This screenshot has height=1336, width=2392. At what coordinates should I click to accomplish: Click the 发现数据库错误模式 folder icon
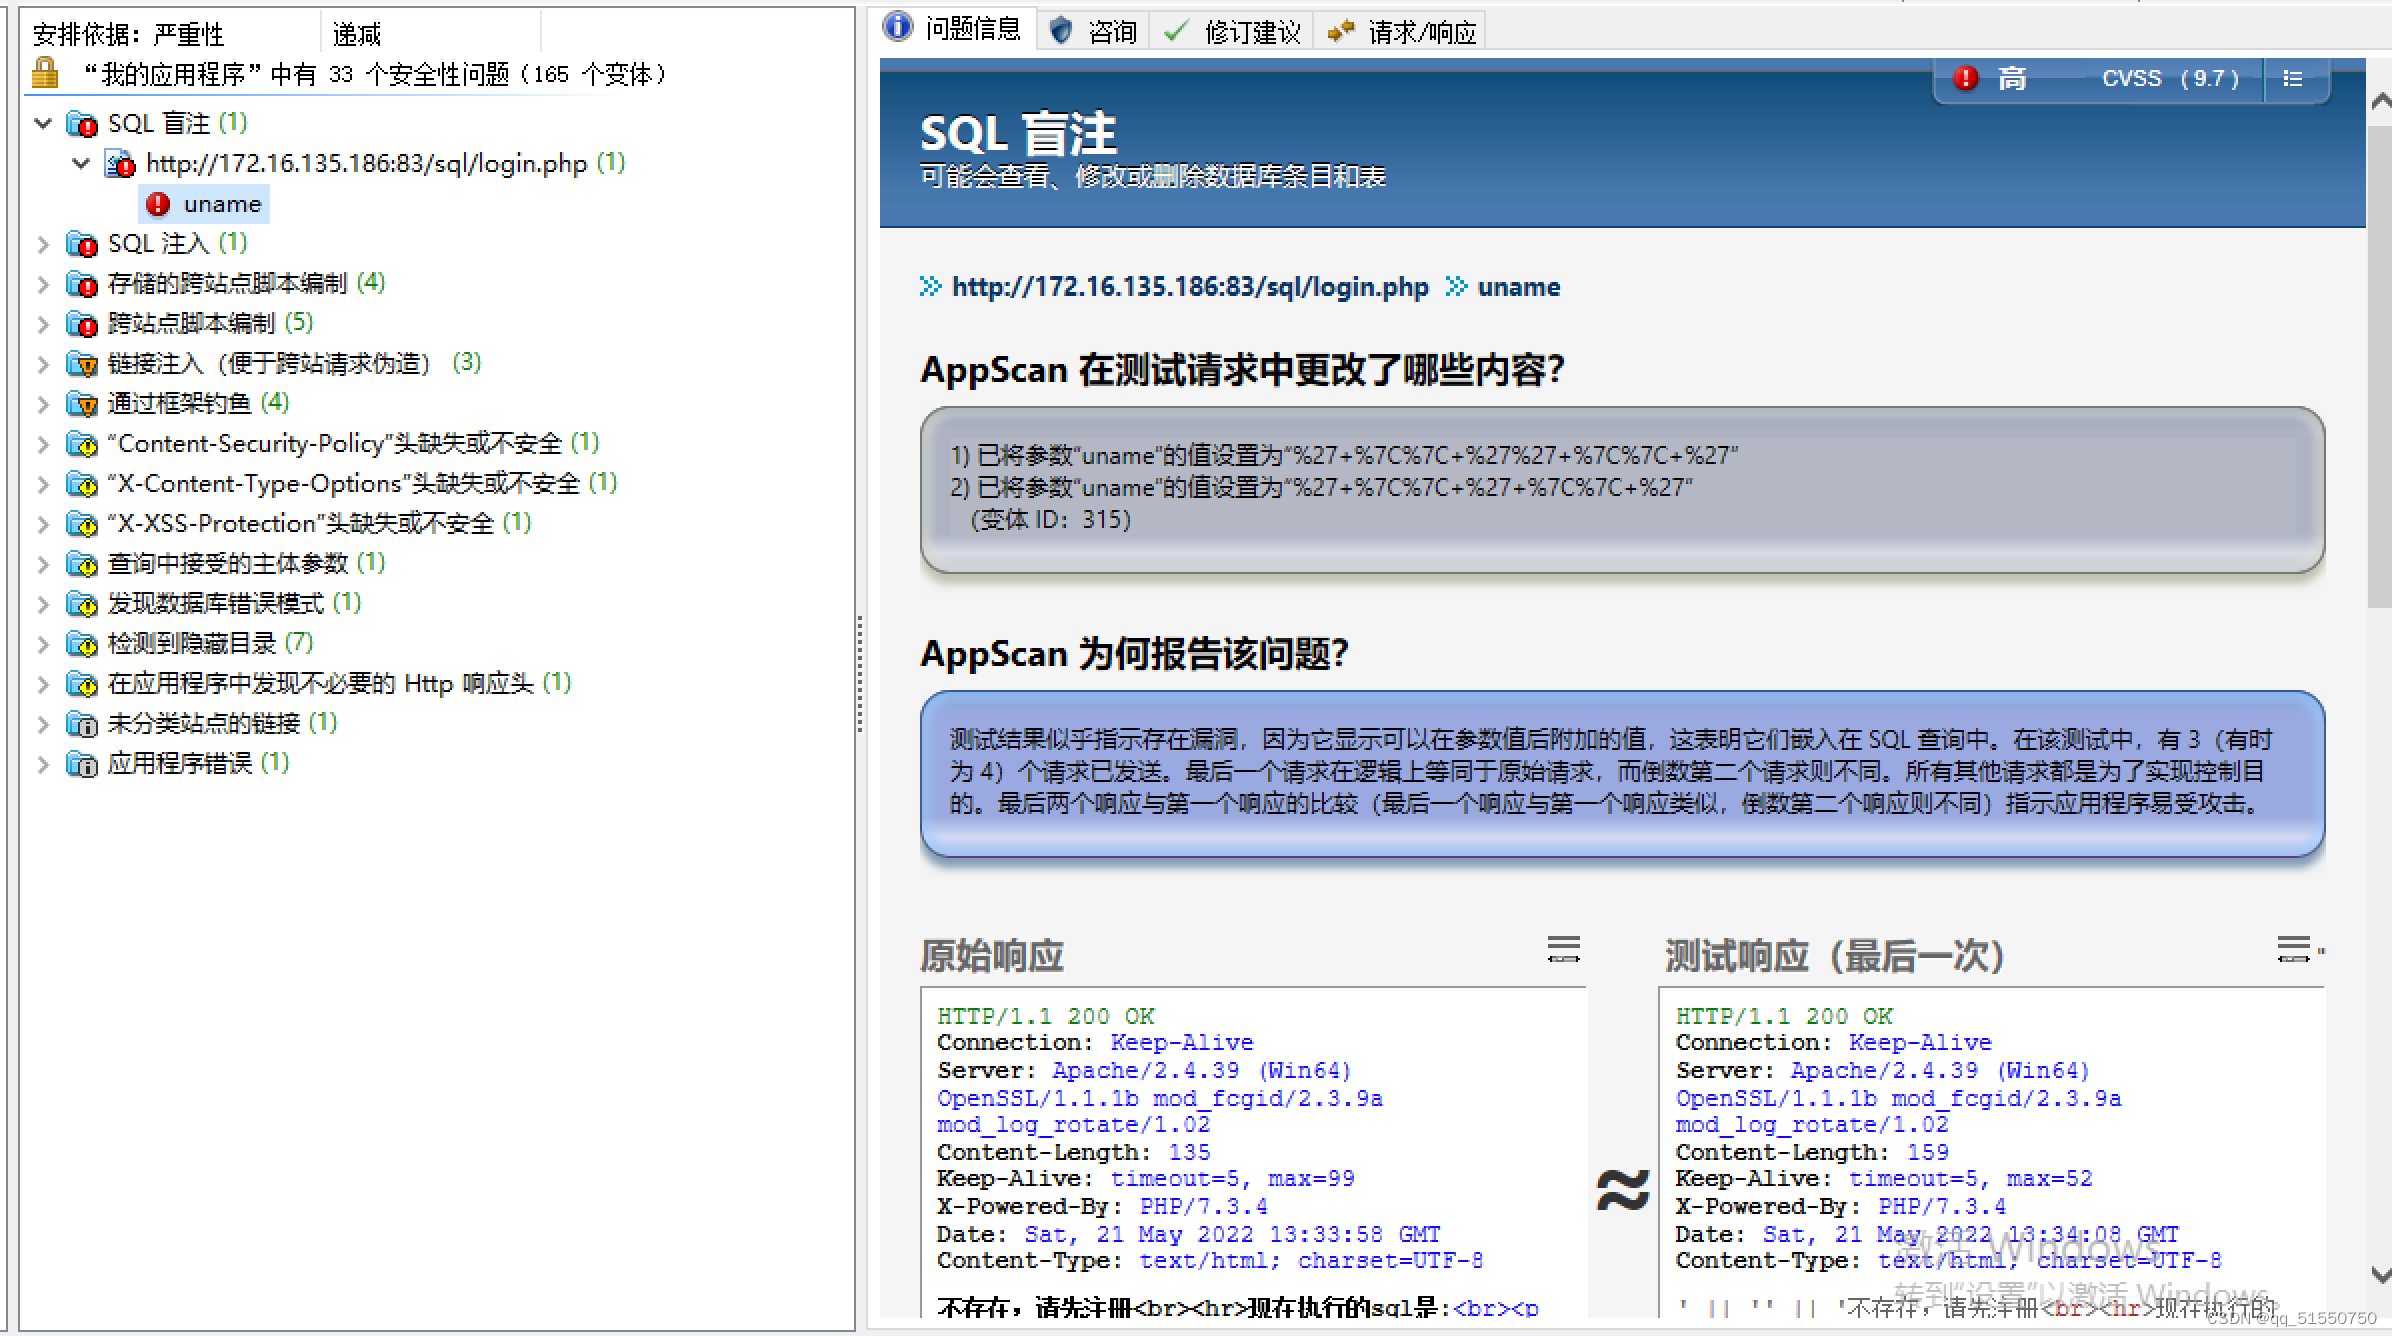[81, 604]
